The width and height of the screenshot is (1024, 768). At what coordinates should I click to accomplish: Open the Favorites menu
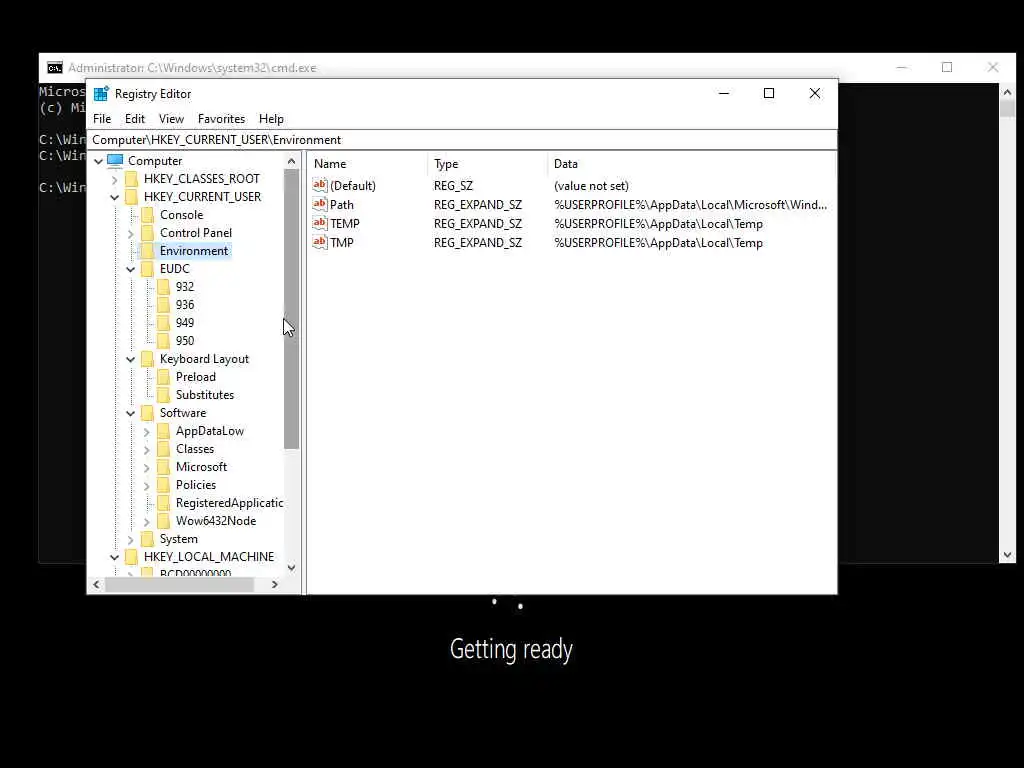point(221,119)
